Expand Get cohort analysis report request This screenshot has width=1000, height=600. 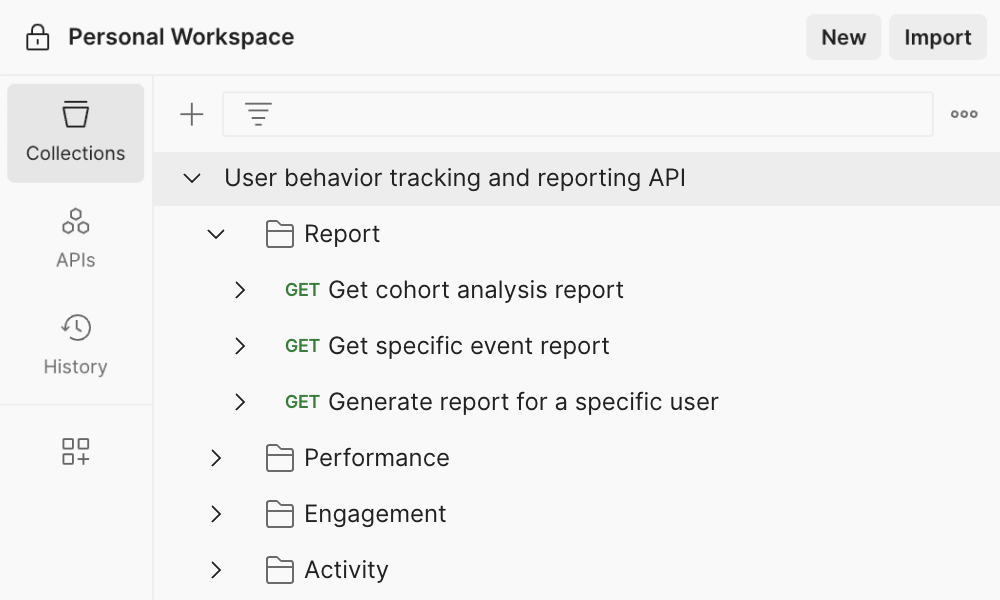pos(240,290)
